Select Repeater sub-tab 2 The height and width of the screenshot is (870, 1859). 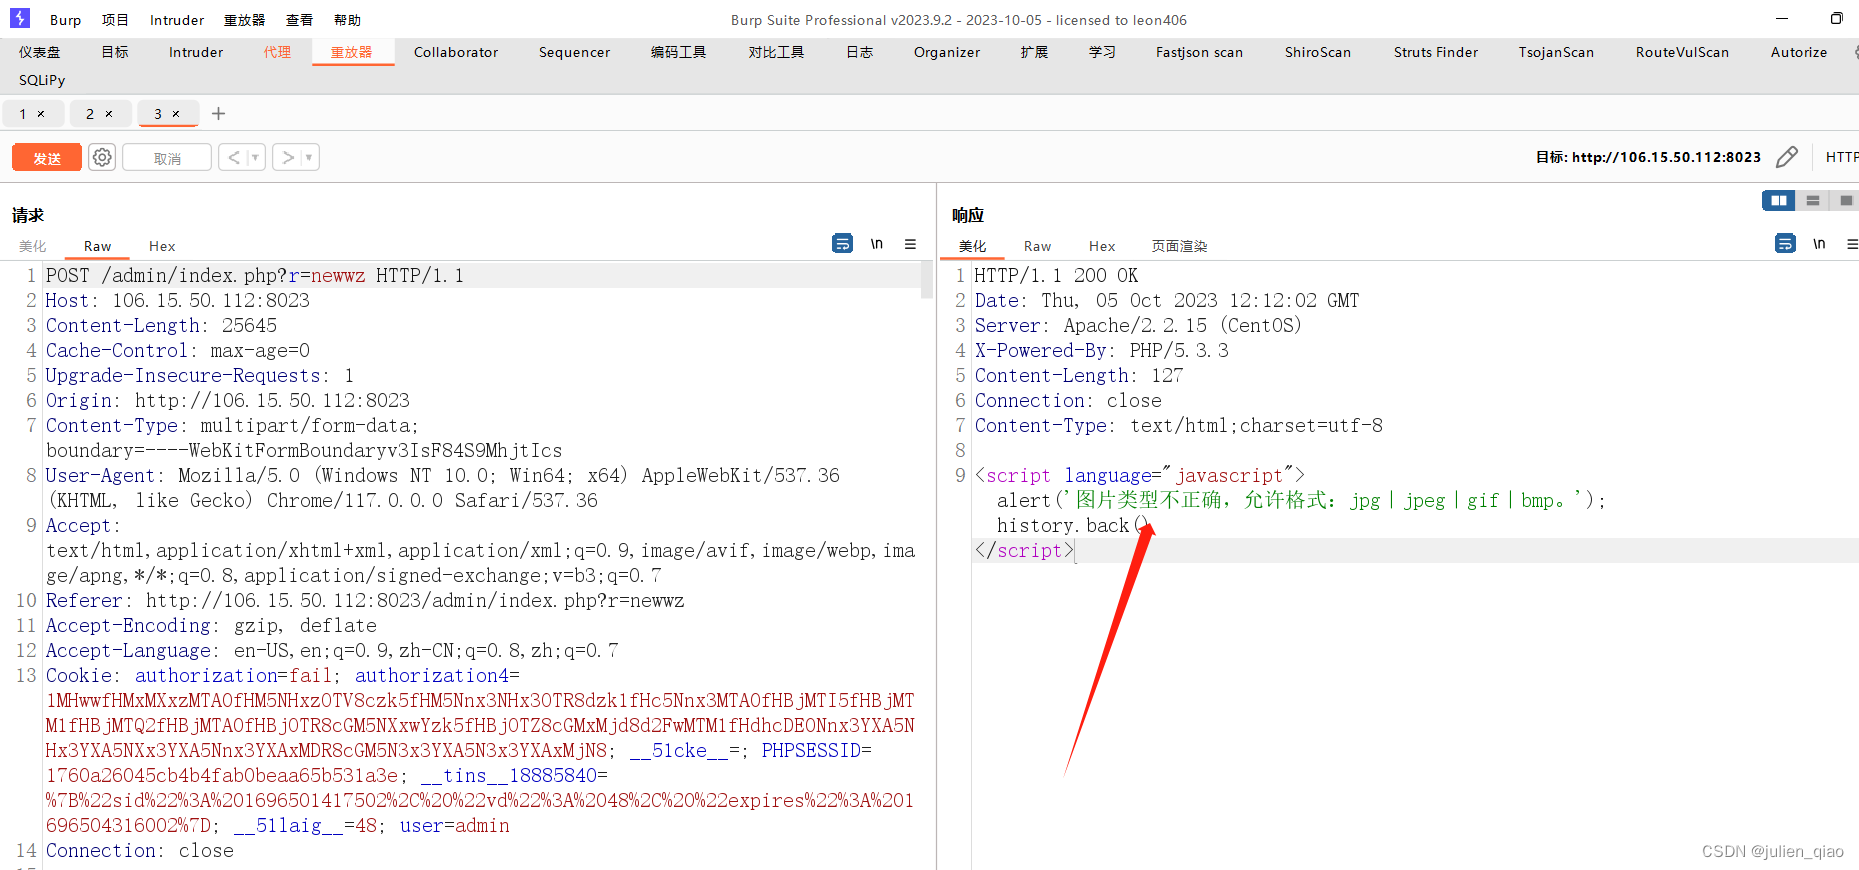(x=90, y=114)
